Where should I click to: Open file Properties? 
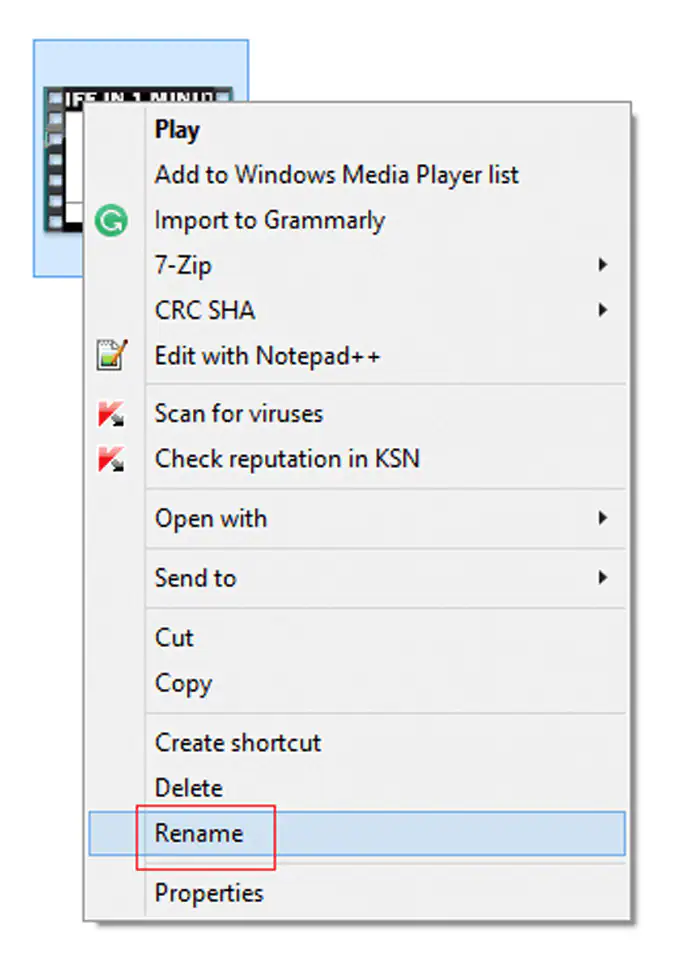pyautogui.click(x=209, y=893)
